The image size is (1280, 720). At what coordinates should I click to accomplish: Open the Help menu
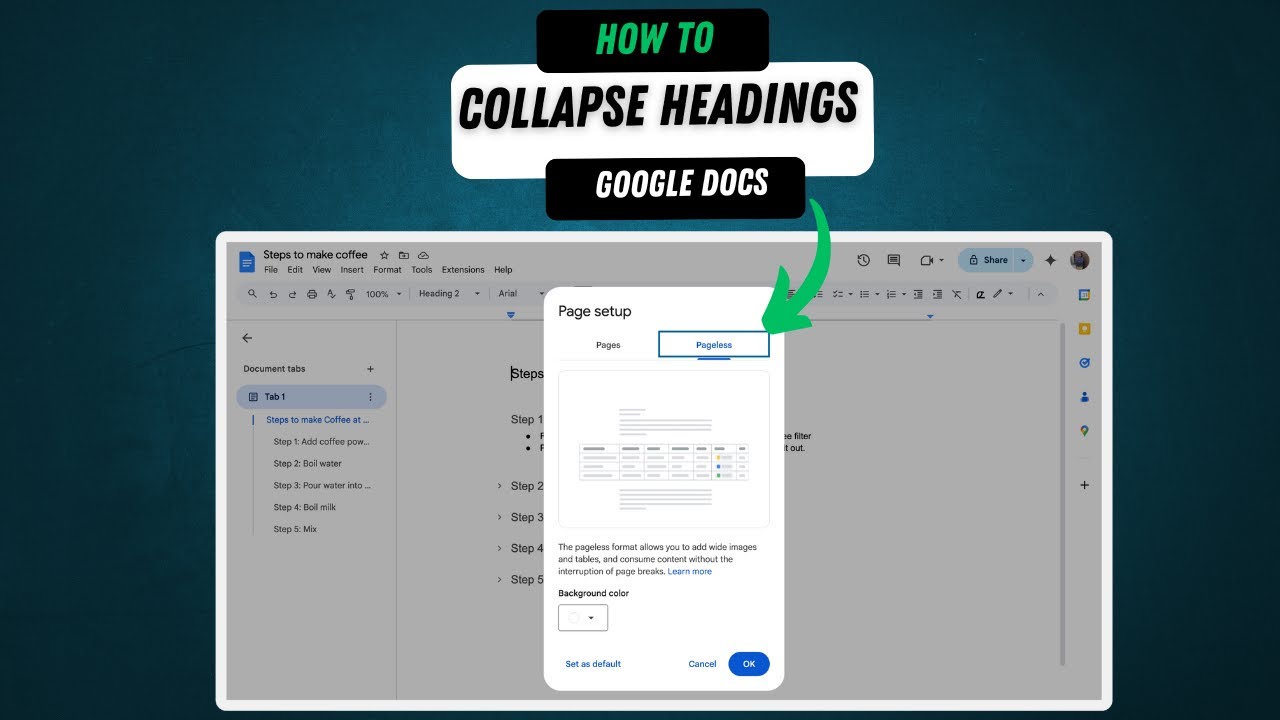tap(503, 270)
